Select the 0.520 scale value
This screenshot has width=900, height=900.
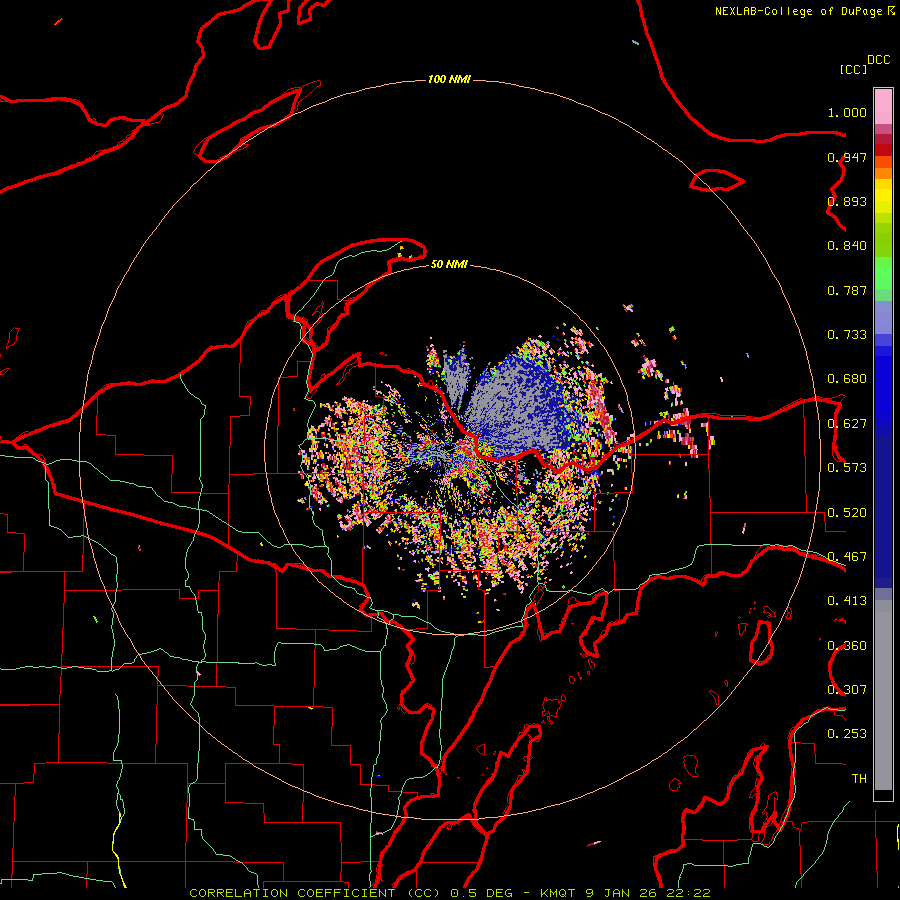[847, 513]
